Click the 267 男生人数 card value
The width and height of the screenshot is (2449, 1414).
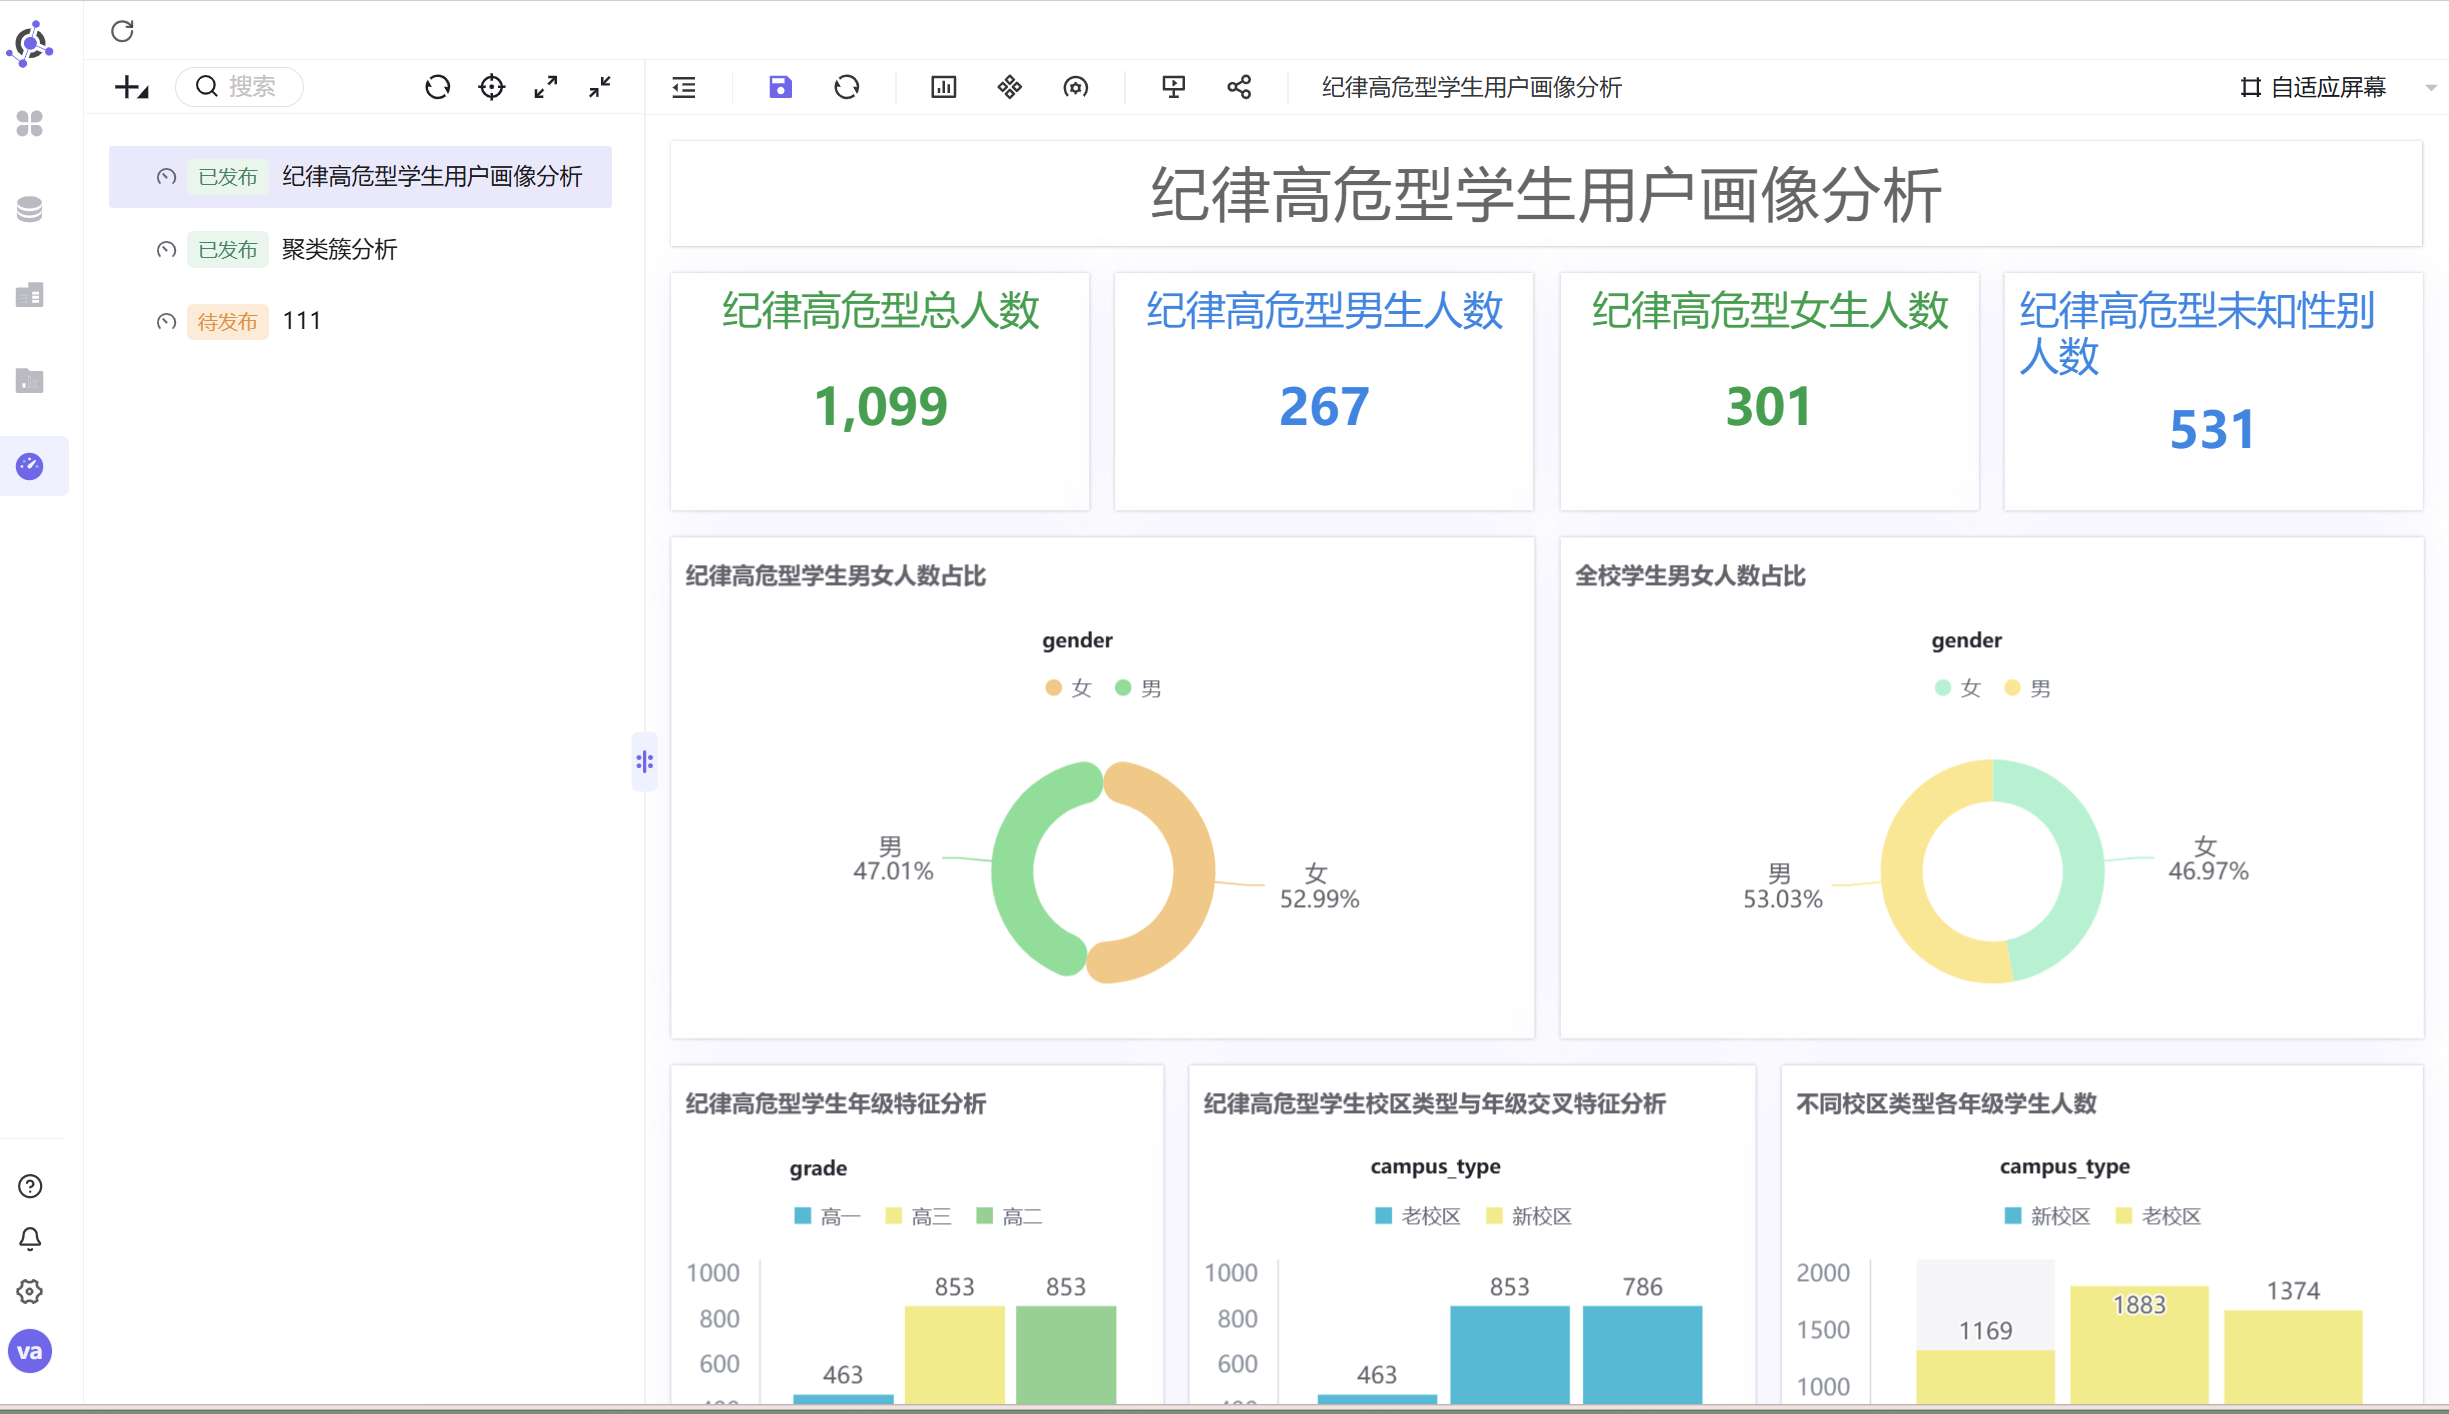coord(1324,407)
